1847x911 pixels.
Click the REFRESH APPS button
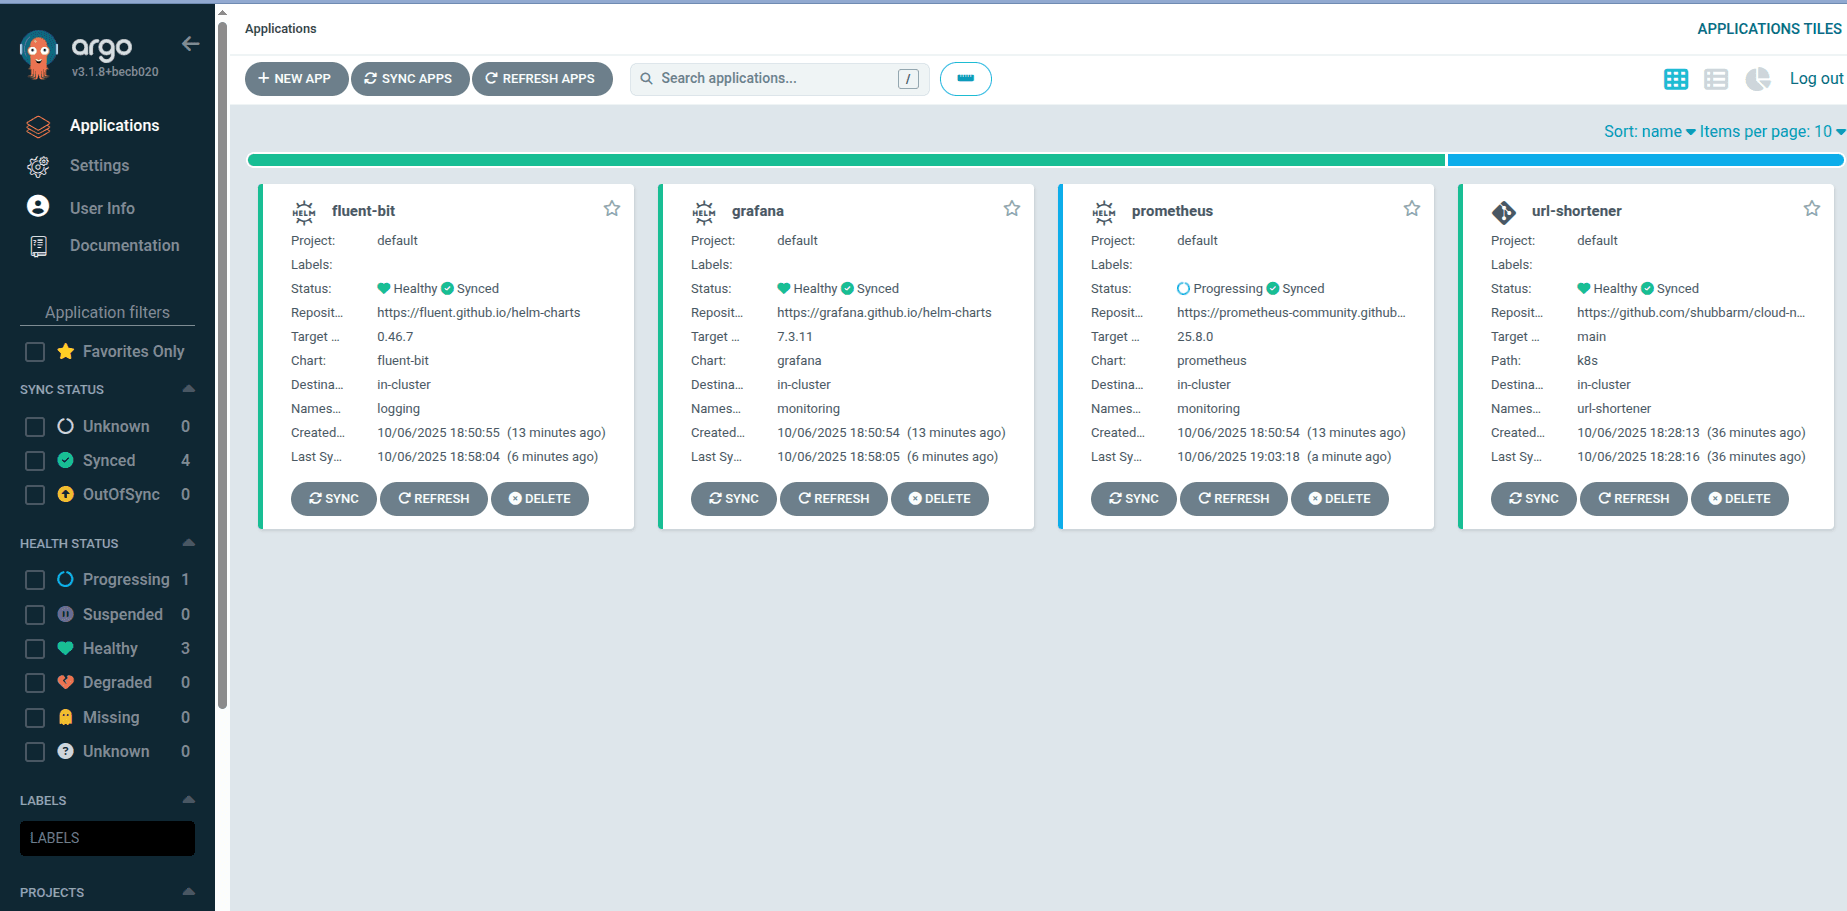[x=542, y=79]
